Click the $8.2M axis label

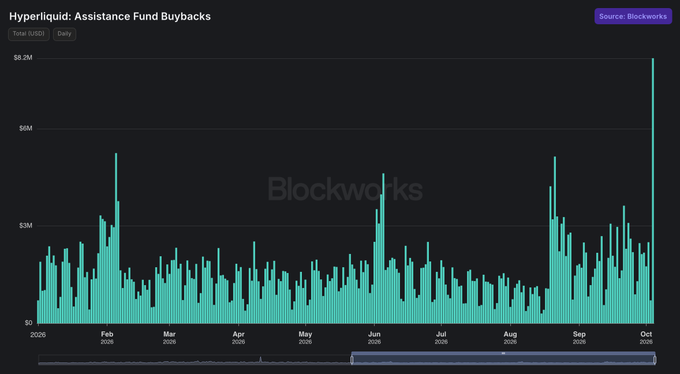tap(23, 58)
